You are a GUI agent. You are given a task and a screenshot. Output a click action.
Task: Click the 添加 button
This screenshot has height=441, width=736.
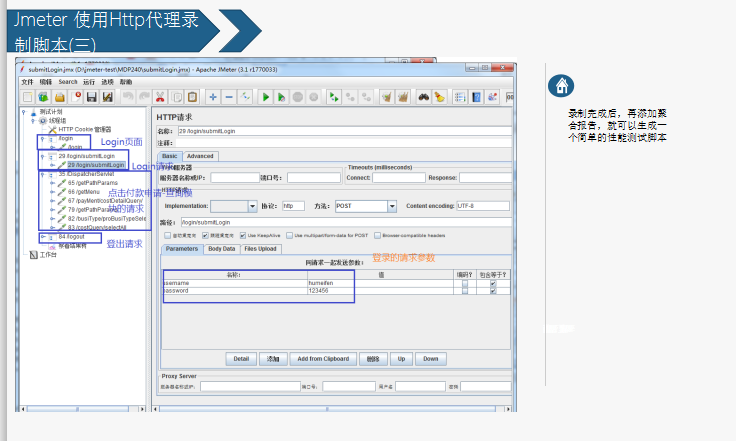273,359
